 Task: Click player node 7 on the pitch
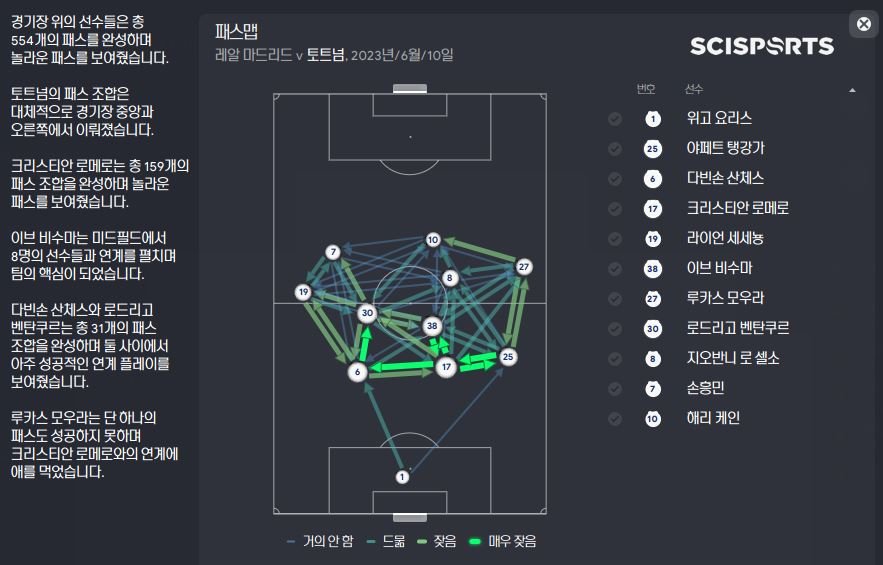[x=333, y=253]
